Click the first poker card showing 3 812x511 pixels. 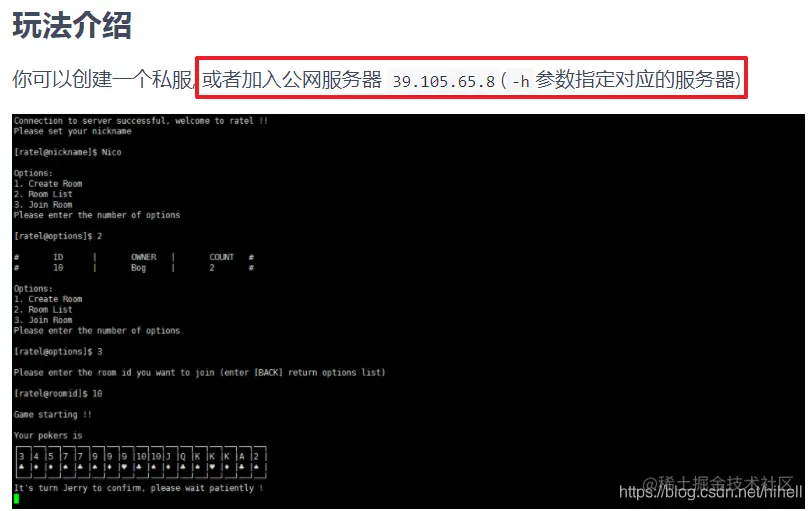[22, 461]
